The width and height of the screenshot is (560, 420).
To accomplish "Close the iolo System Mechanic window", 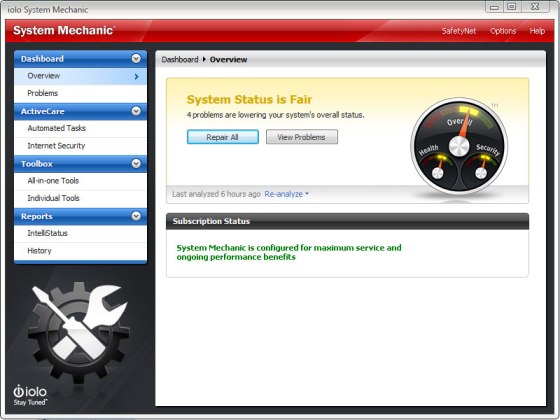I will click(x=535, y=7).
